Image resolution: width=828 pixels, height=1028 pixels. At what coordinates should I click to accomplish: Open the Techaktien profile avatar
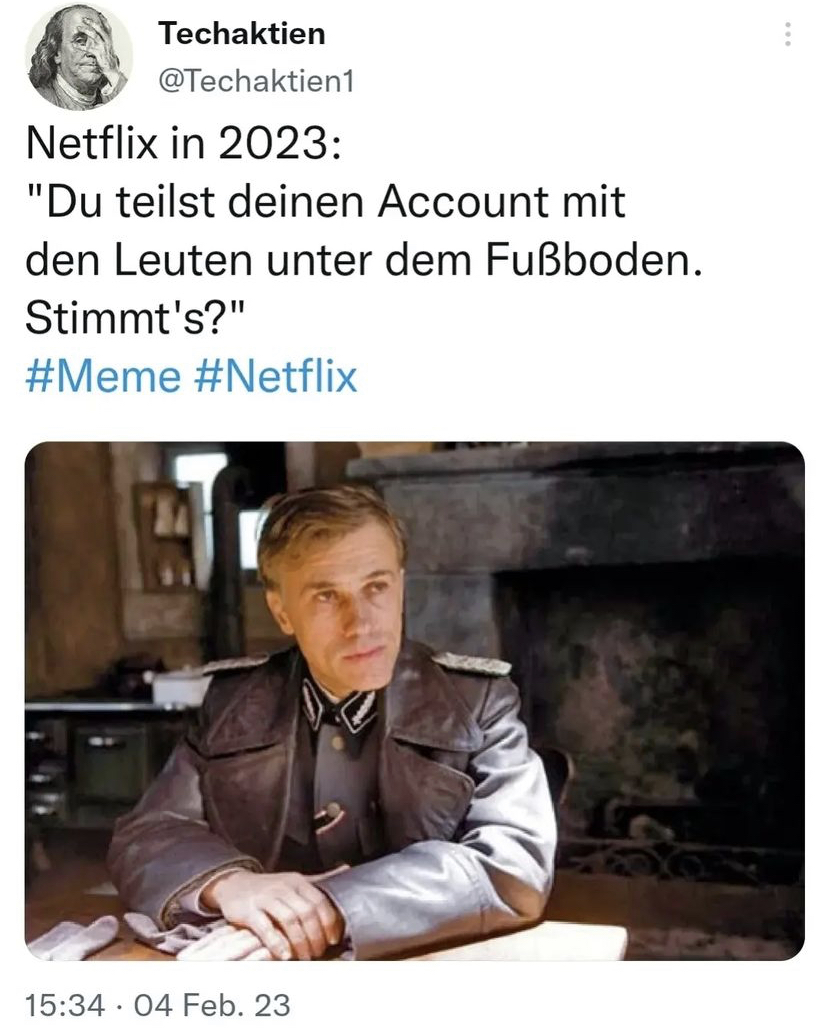tap(78, 56)
